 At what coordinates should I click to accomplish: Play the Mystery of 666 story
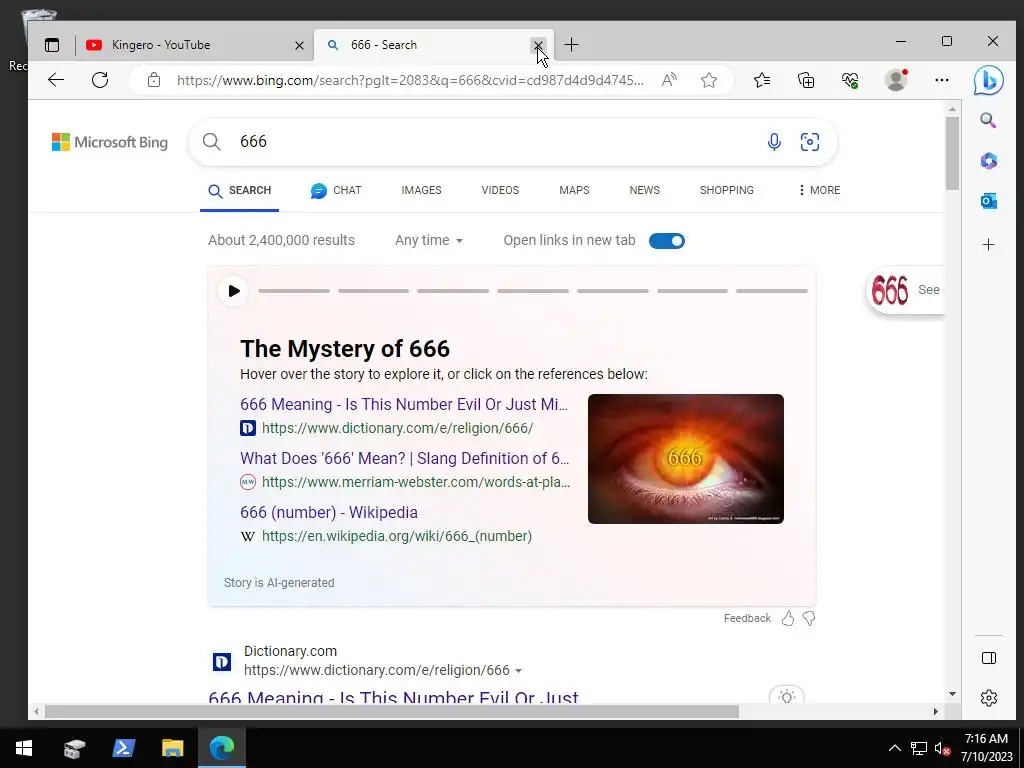(x=233, y=291)
